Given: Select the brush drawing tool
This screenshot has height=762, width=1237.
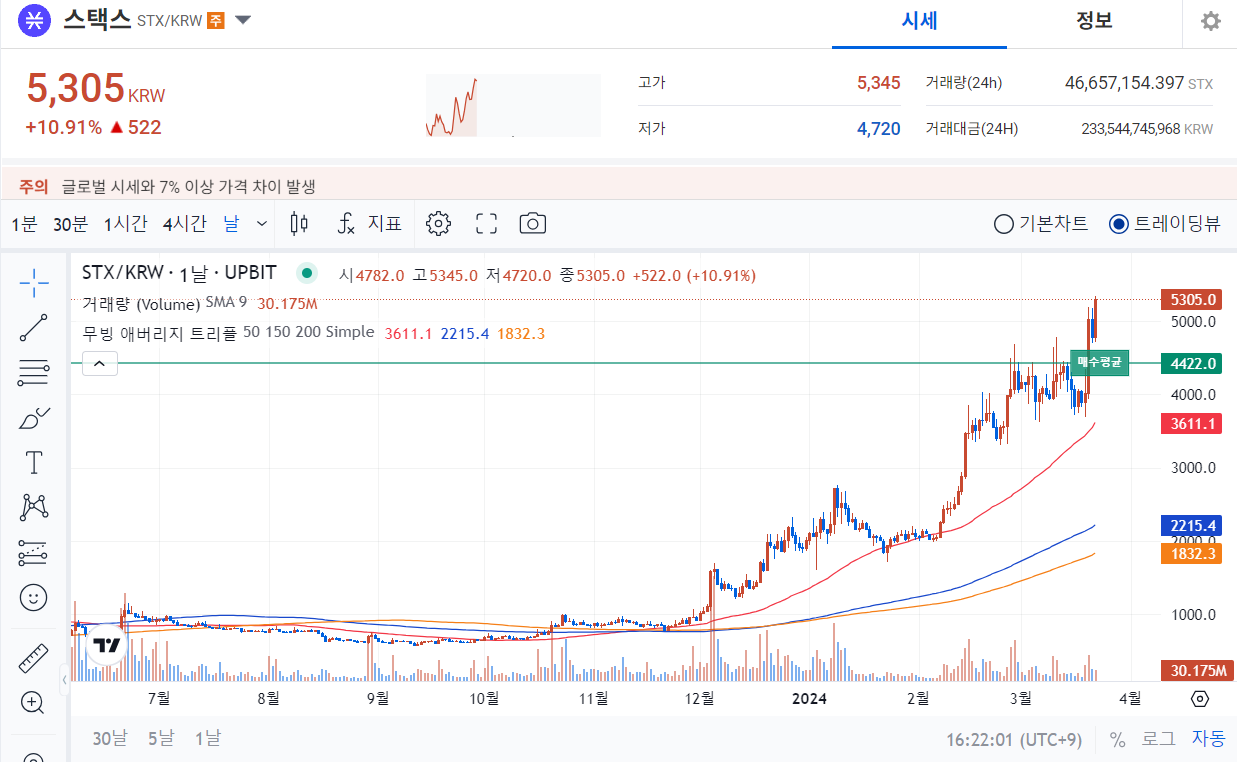Looking at the screenshot, I should (34, 418).
